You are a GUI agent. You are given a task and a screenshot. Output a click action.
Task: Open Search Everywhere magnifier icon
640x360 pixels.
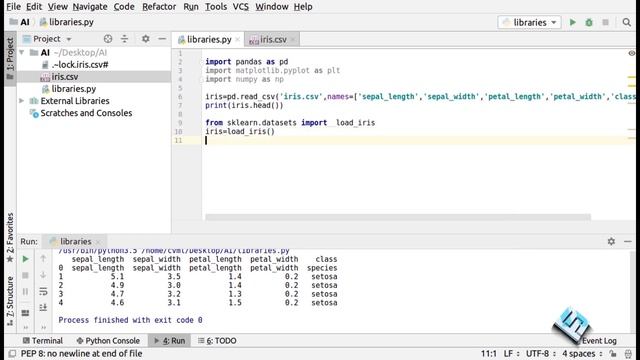tap(627, 22)
